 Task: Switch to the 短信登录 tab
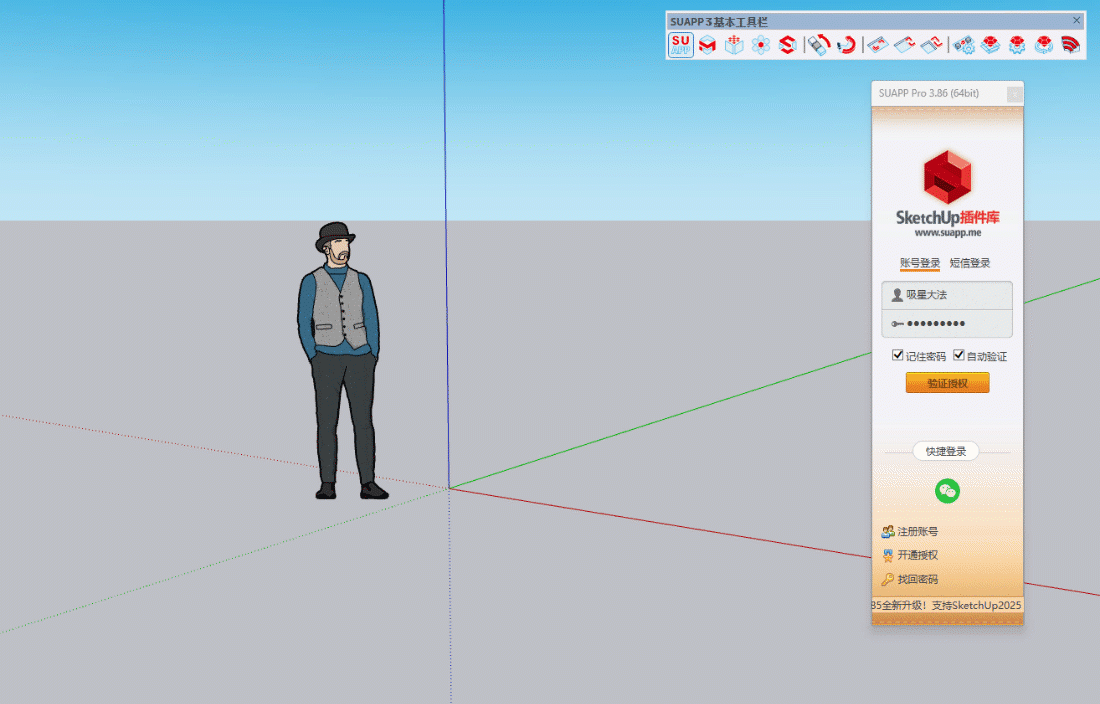coord(970,263)
